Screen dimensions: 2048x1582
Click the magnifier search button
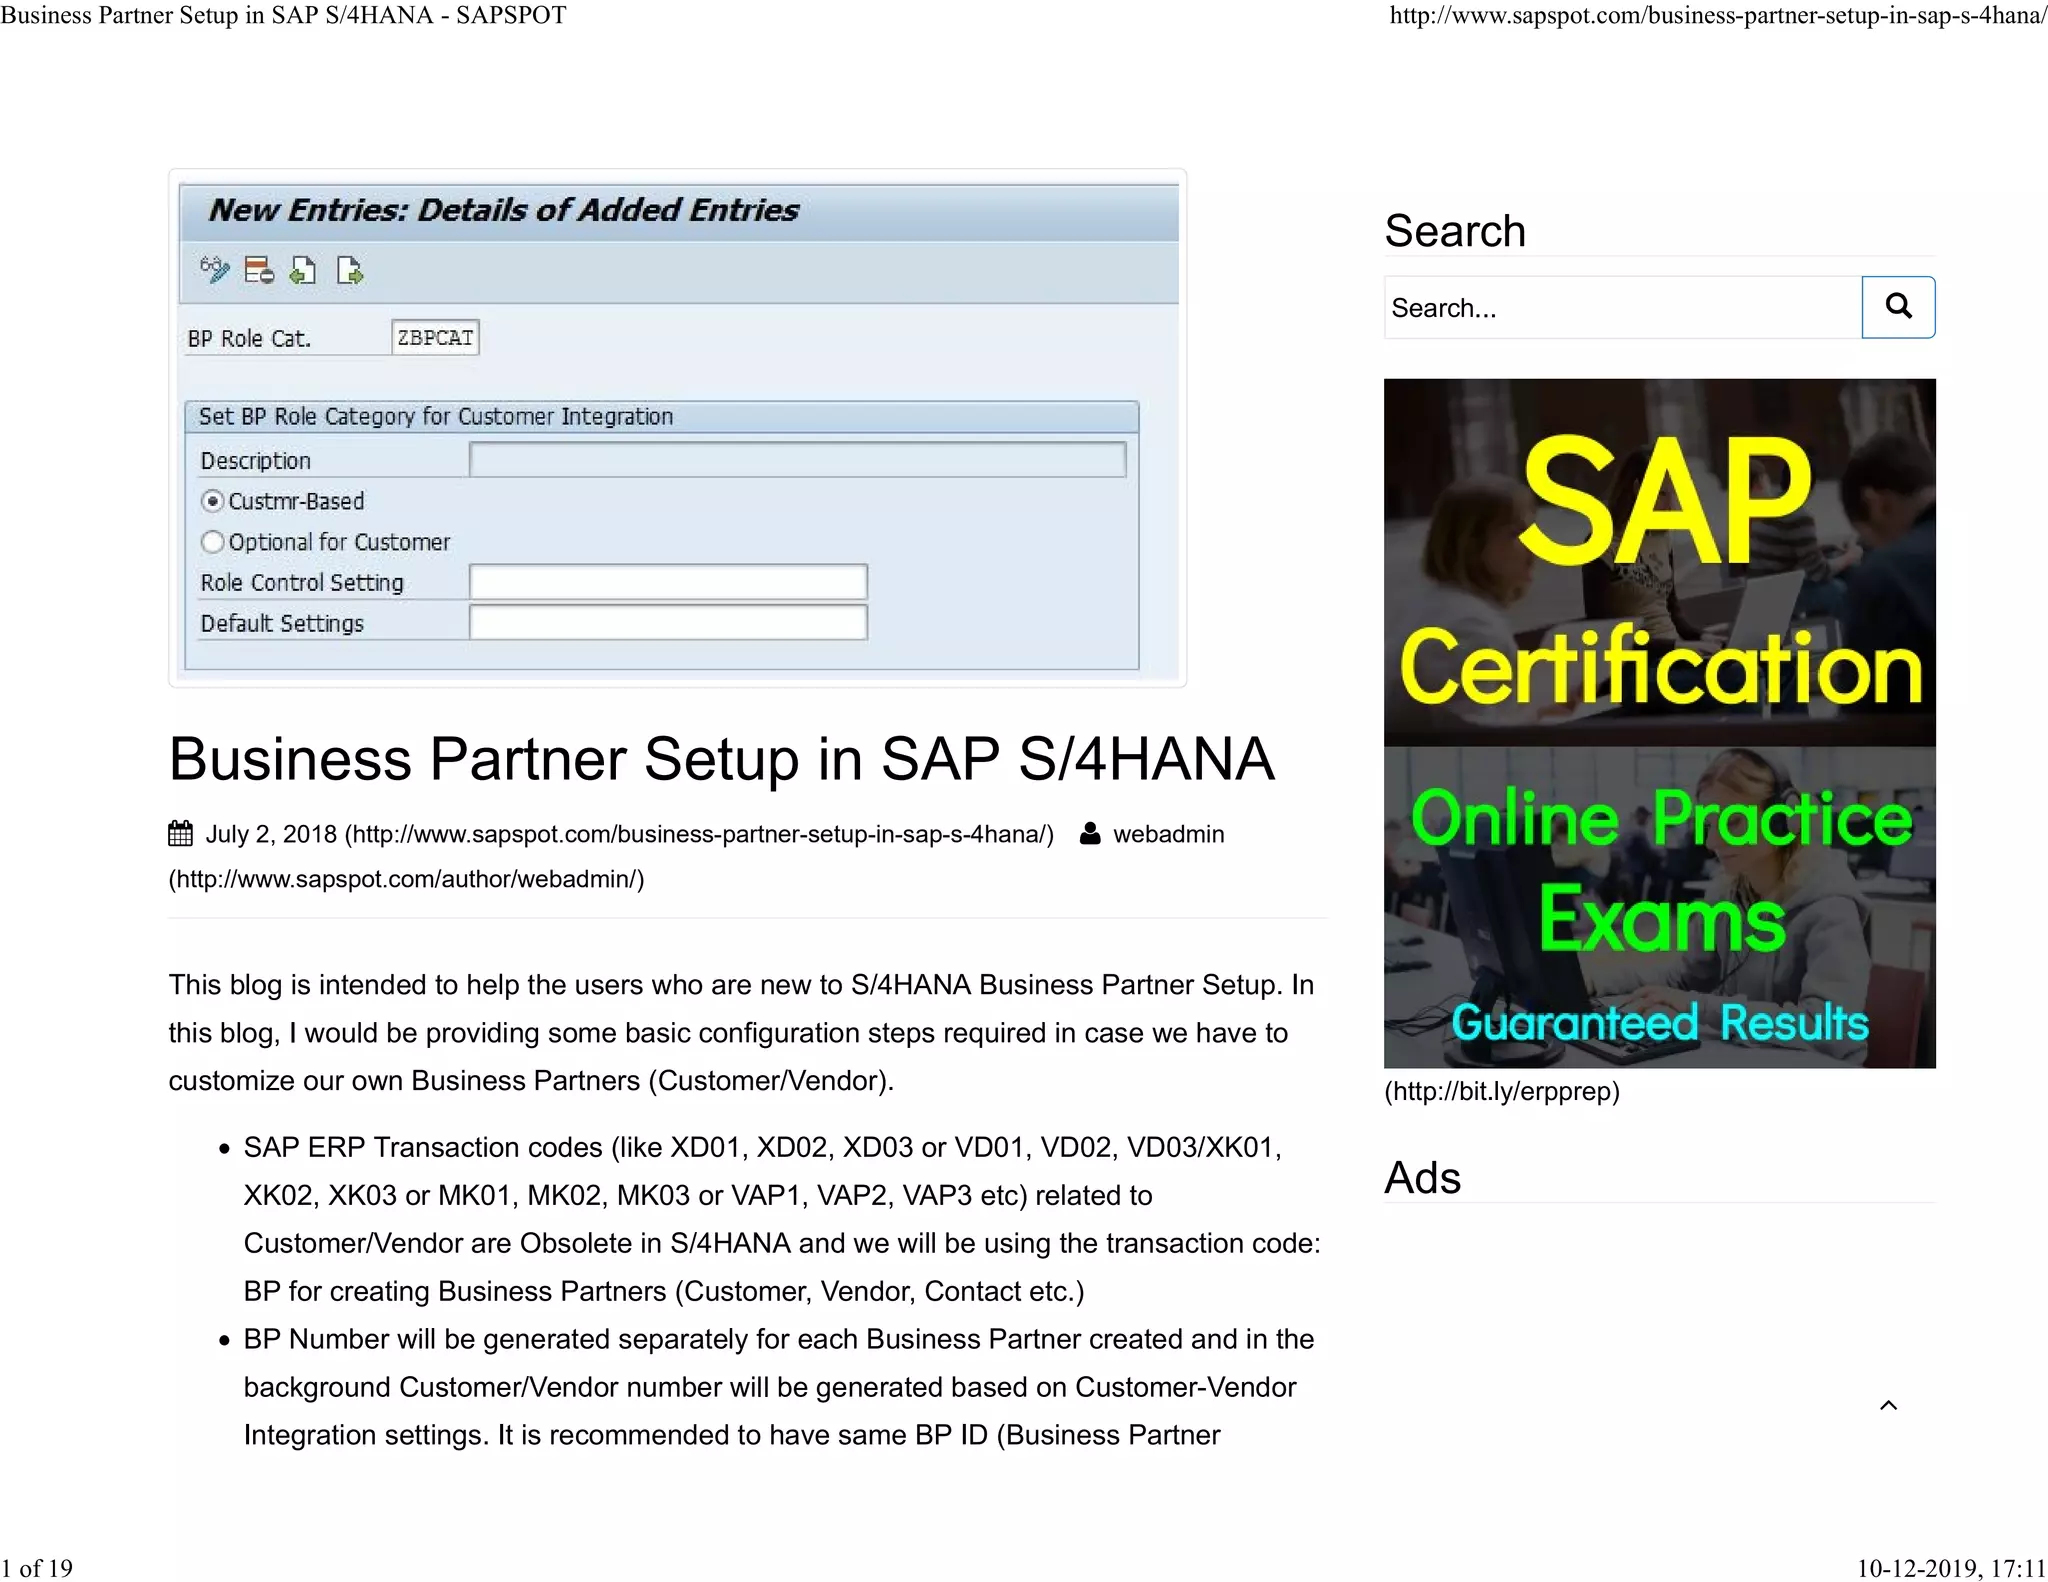(x=1897, y=307)
